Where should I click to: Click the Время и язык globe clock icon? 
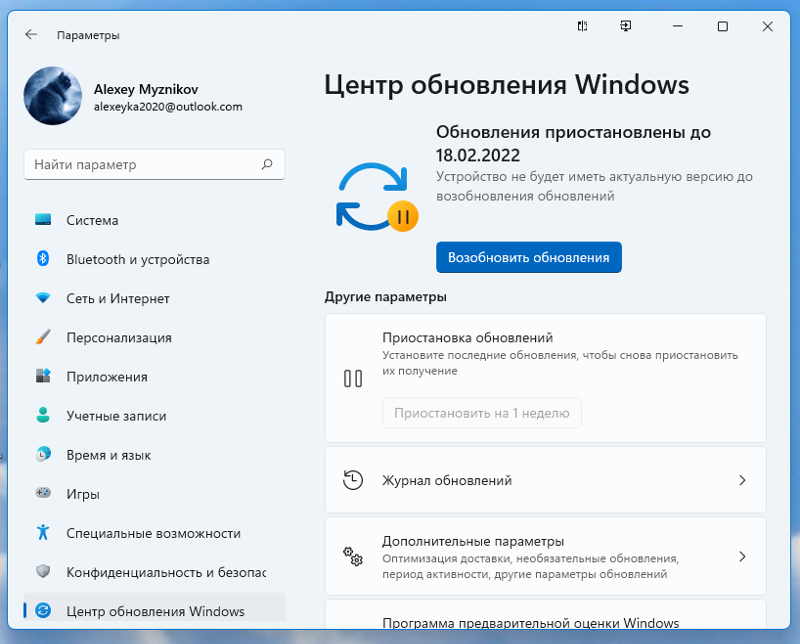(x=43, y=454)
